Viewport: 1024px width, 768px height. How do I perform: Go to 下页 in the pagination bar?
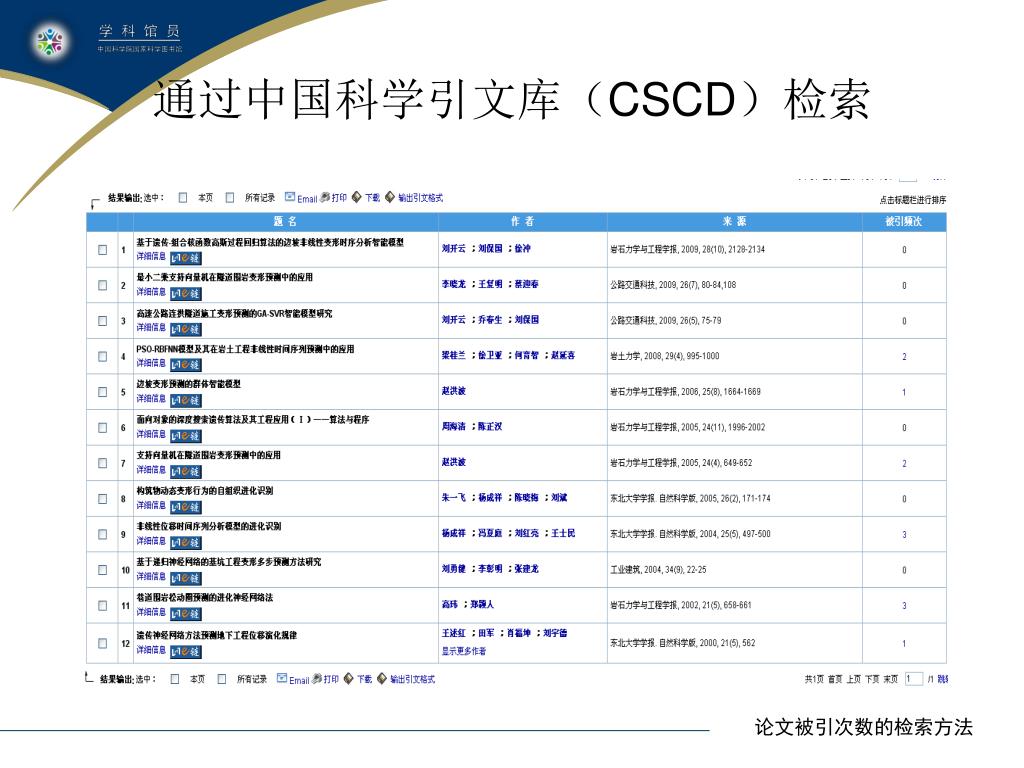tap(872, 679)
